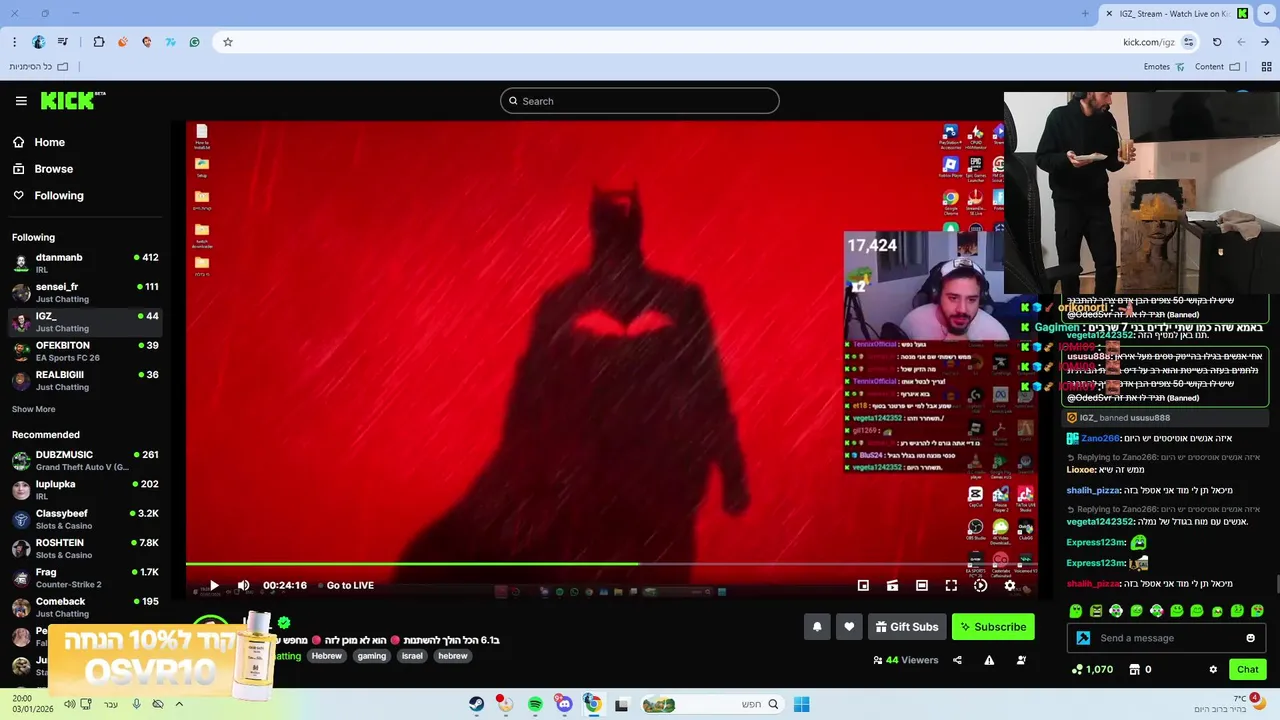Screen dimensions: 1280x720
Task: Open ROSHTEIN recommended channel
Action: point(85,548)
